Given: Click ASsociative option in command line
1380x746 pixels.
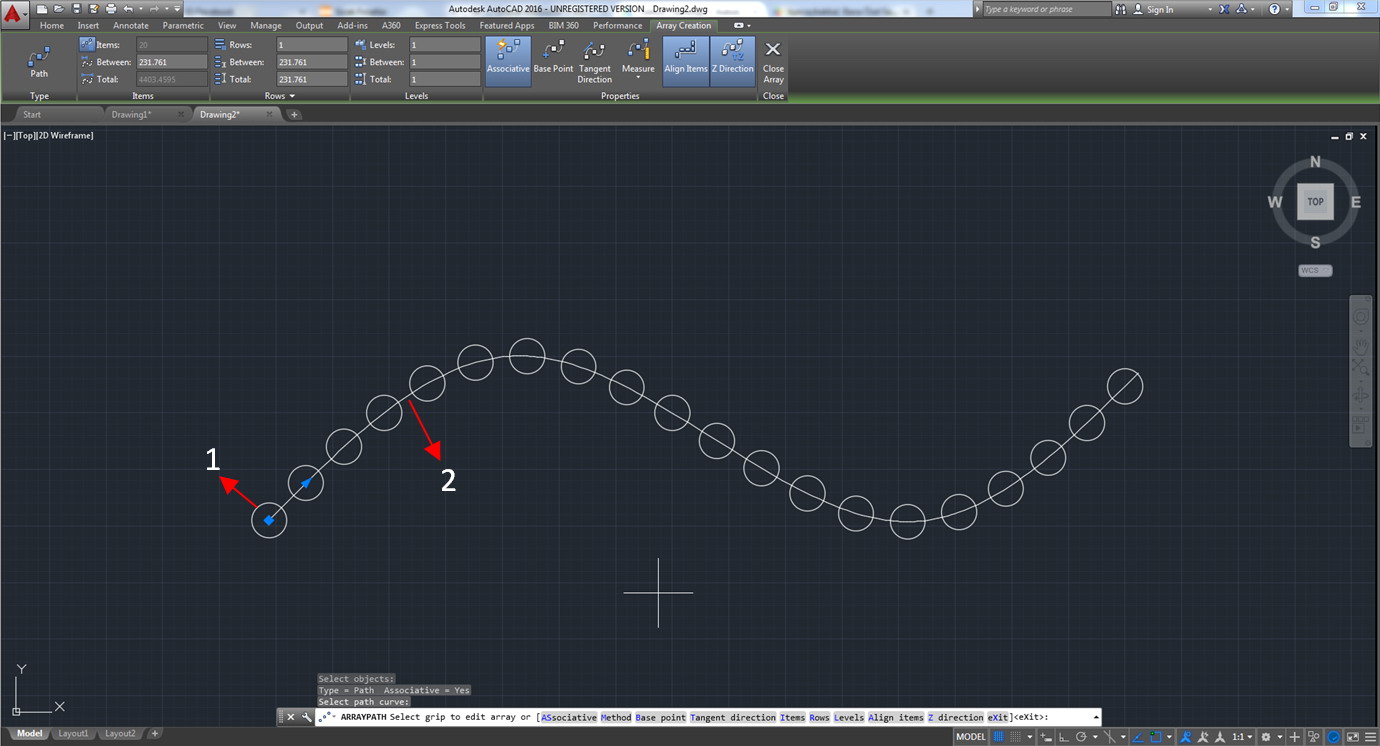Looking at the screenshot, I should [569, 717].
